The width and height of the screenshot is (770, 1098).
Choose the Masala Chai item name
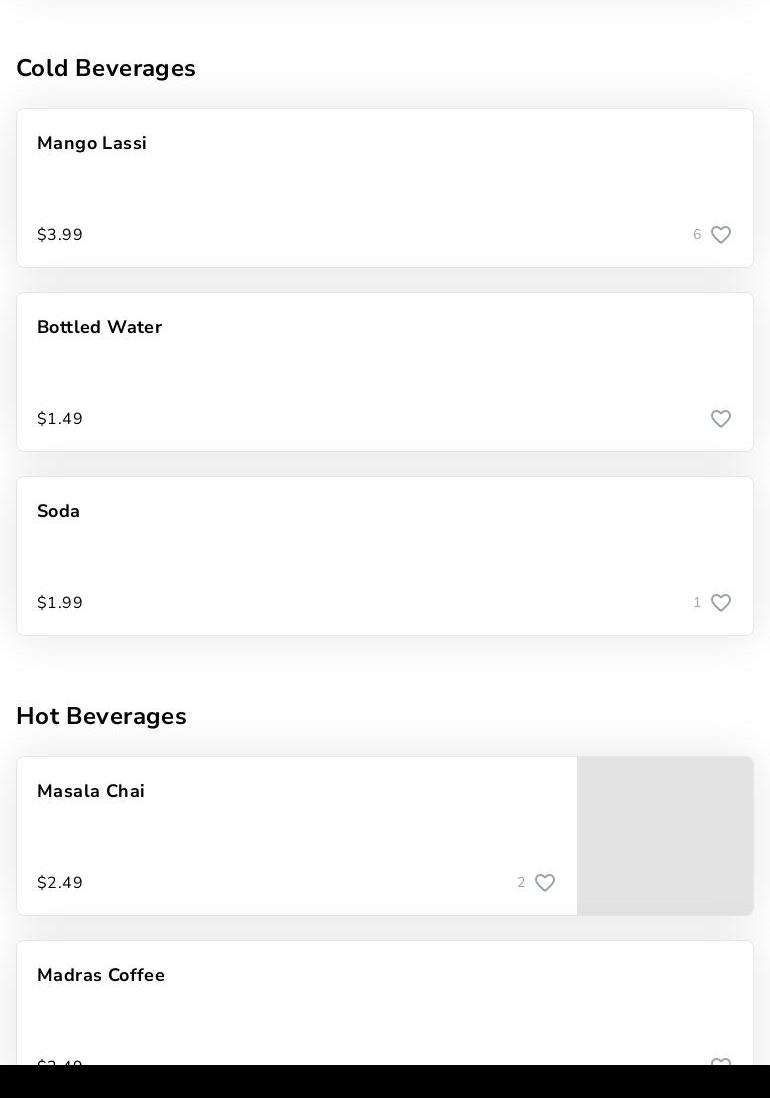click(91, 791)
